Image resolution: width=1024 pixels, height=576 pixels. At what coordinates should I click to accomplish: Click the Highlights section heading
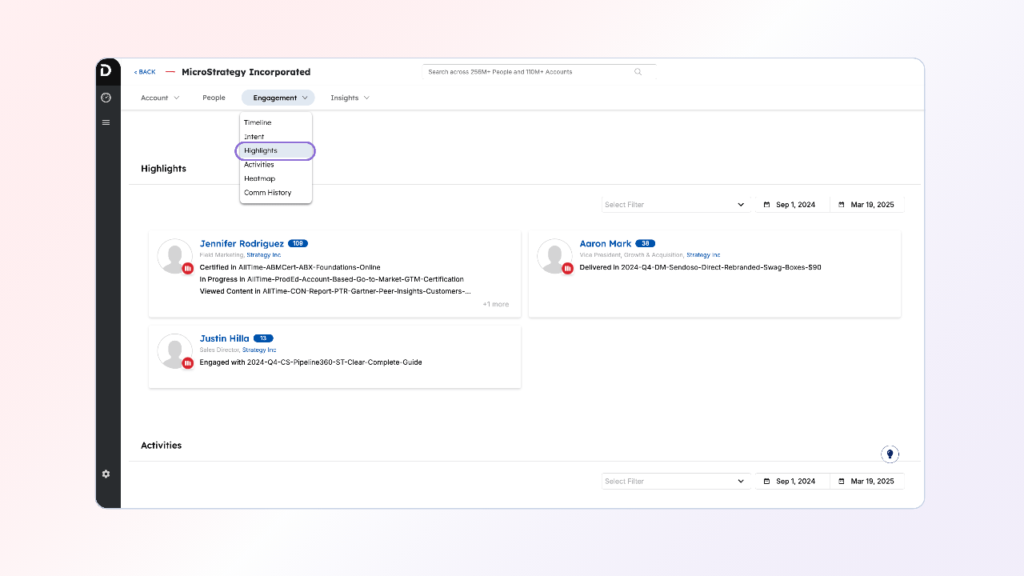[163, 168]
